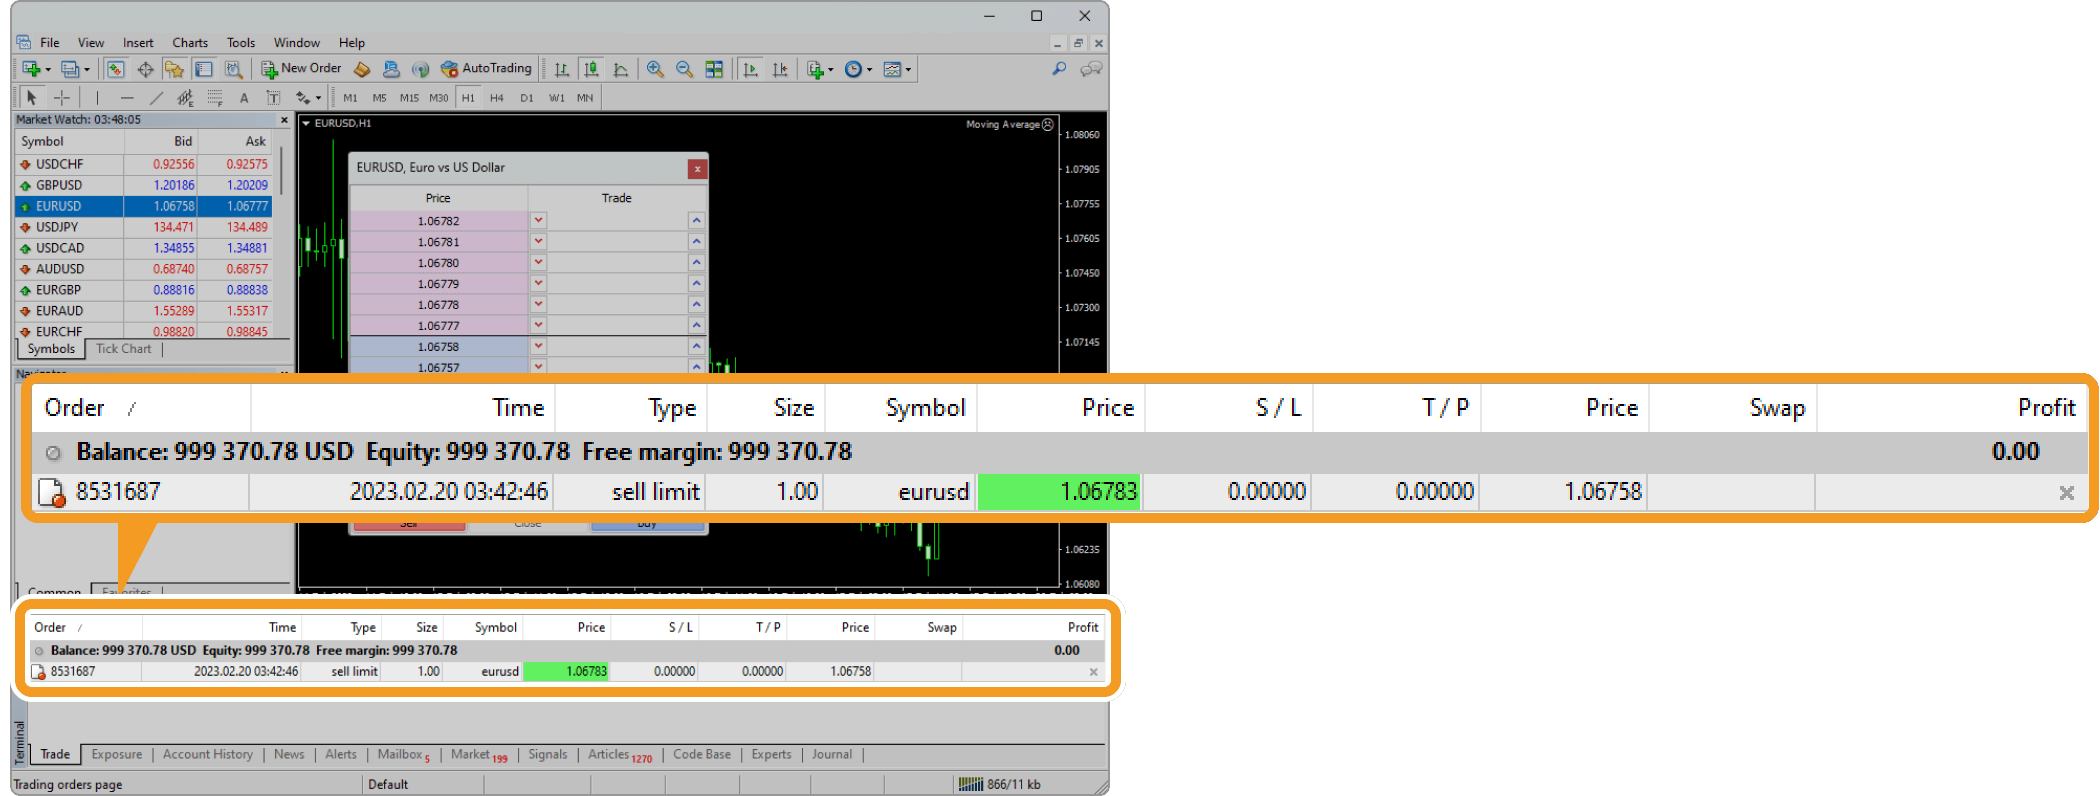
Task: Expand the arrows objects dropdown
Action: pos(318,98)
